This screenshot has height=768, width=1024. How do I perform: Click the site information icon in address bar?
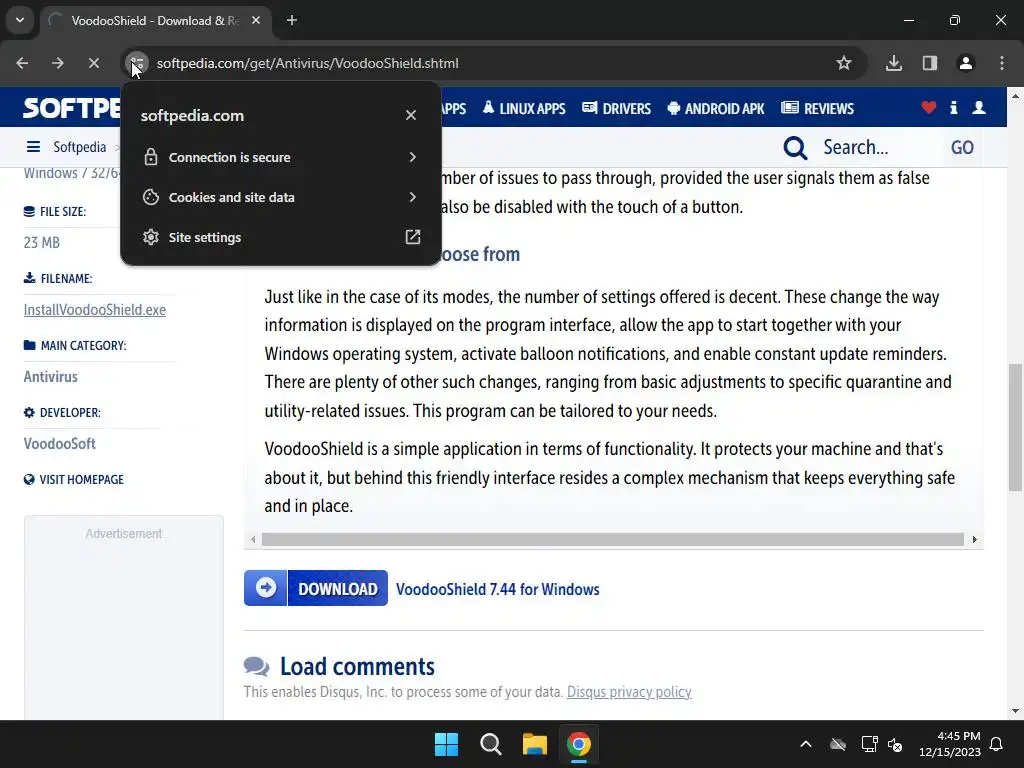137,63
